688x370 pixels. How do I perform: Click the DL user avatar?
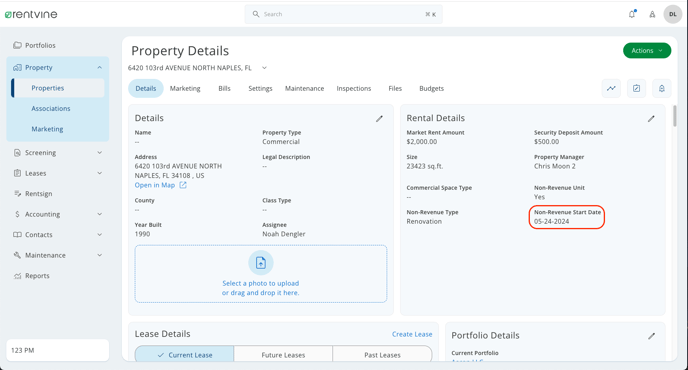[672, 14]
